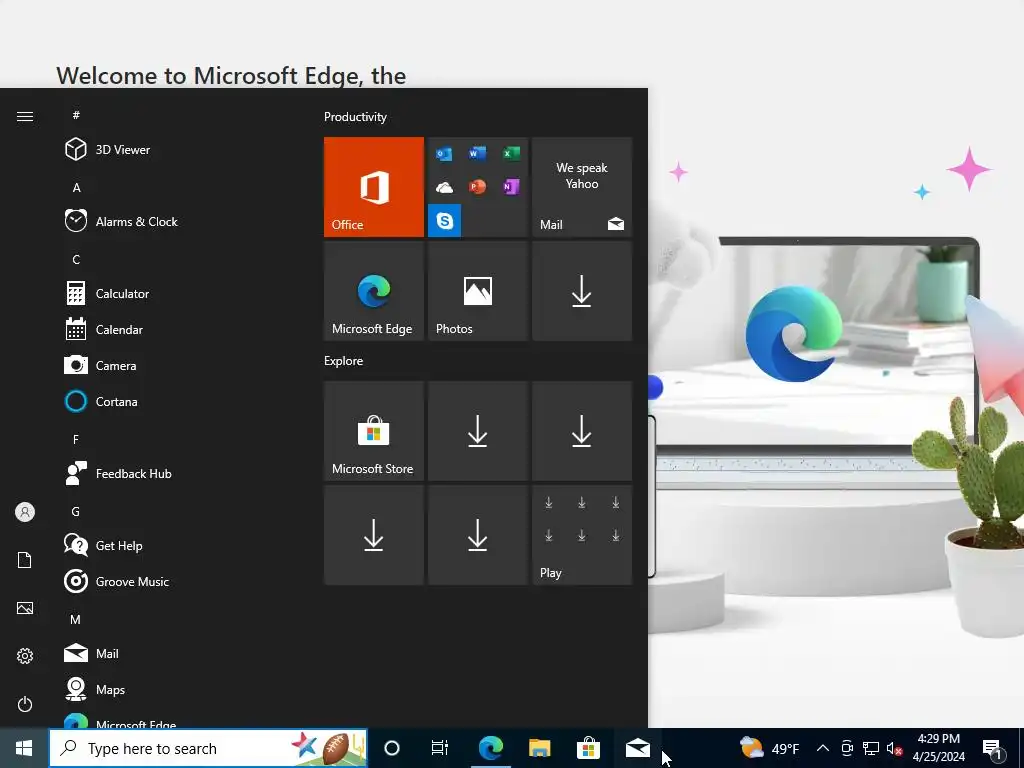Open the Office tile
Image resolution: width=1024 pixels, height=768 pixels.
374,187
